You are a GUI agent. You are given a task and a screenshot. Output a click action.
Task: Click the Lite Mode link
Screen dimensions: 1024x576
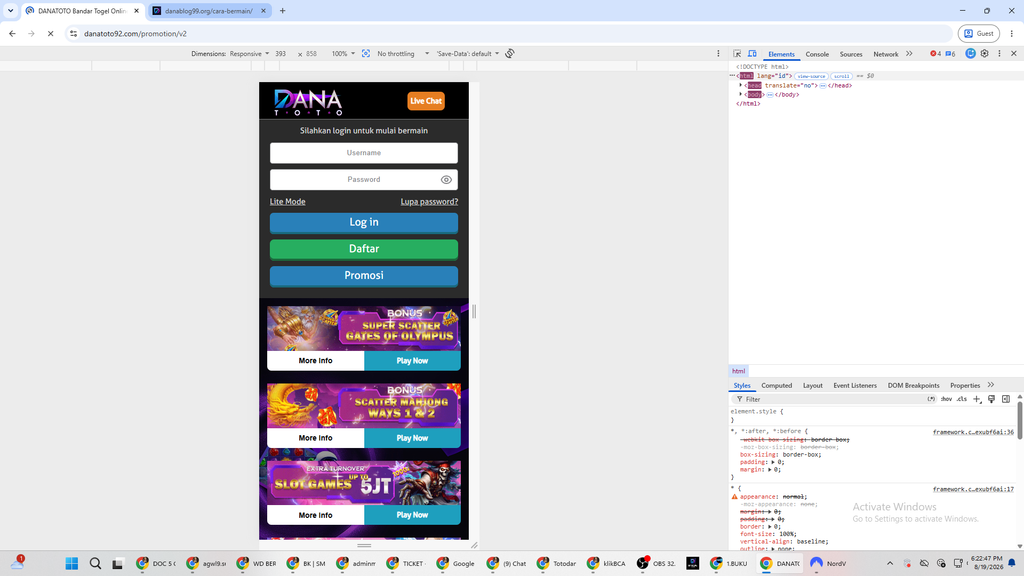coord(287,201)
